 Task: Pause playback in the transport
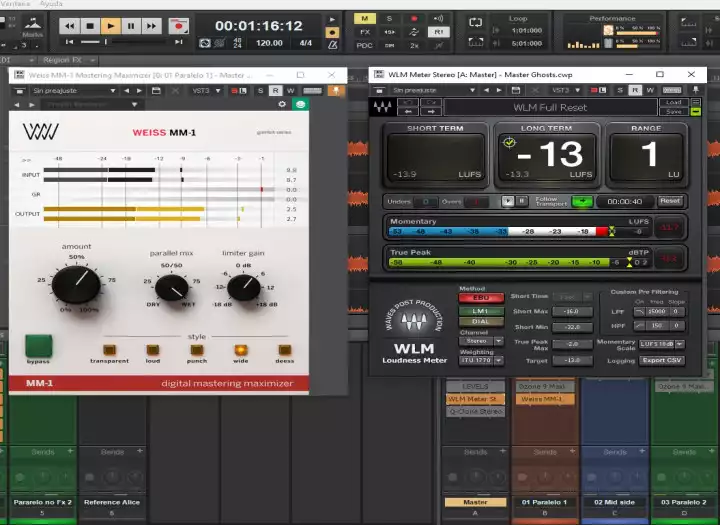tap(131, 26)
